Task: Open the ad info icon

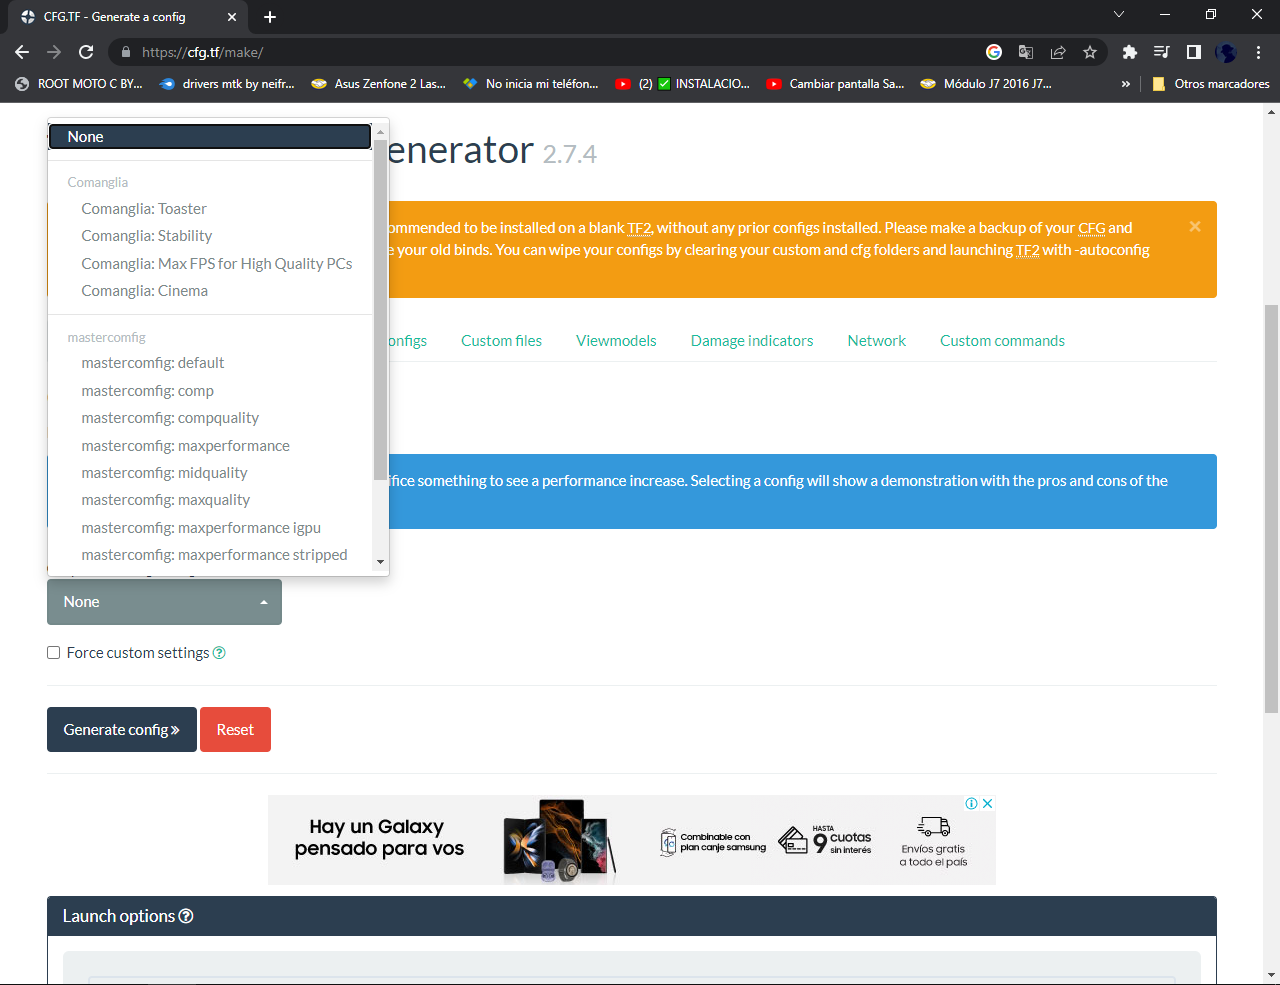Action: [971, 803]
